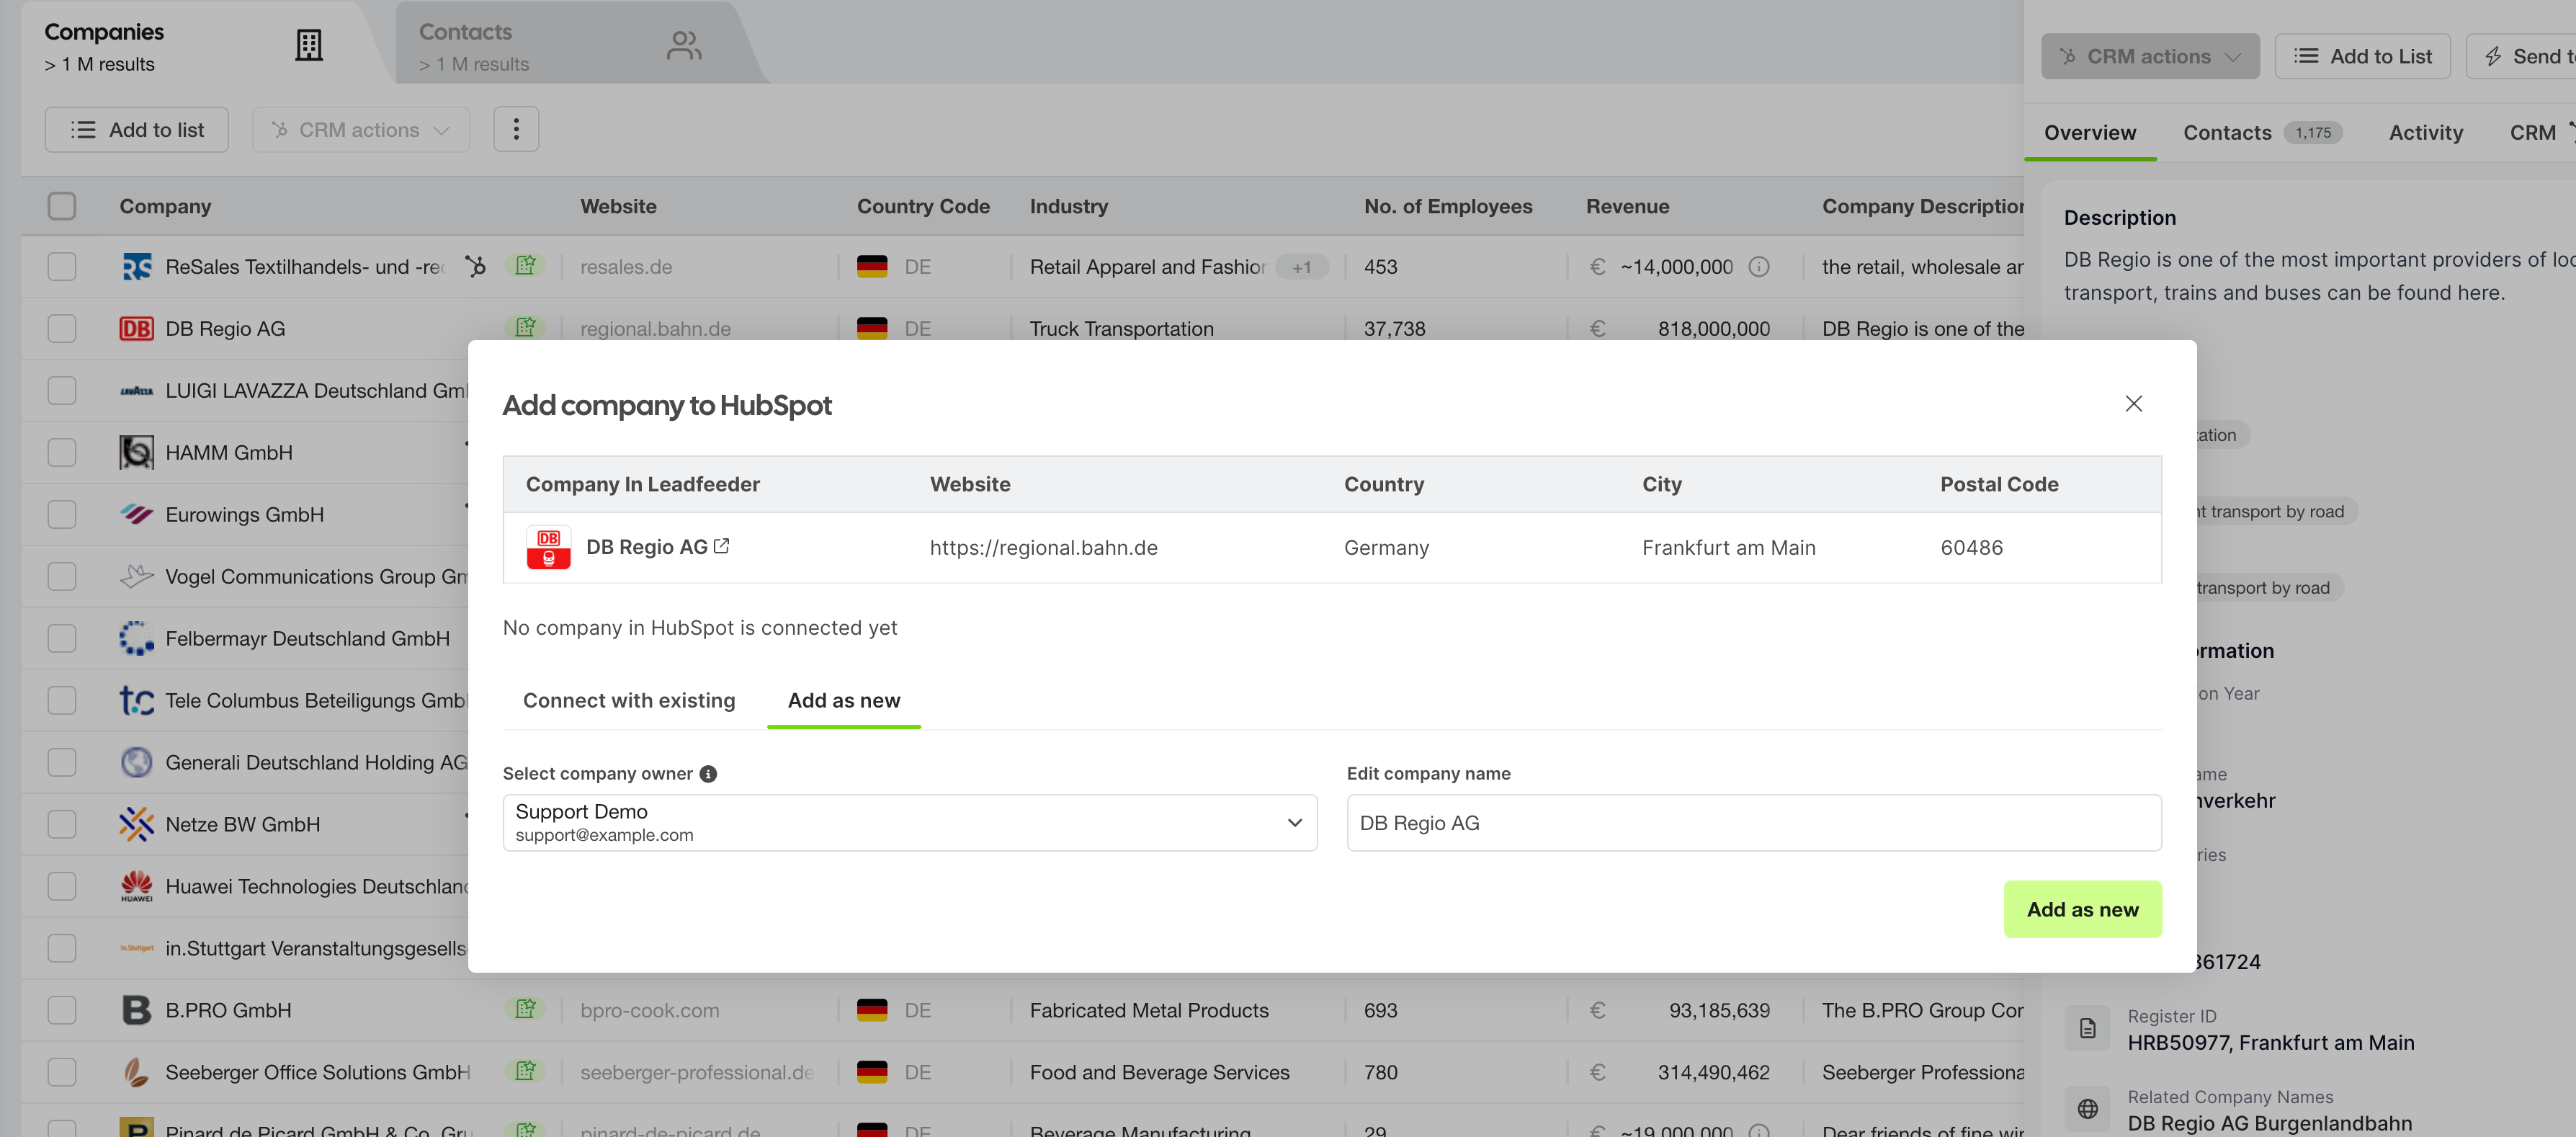Open the CRM actions dropdown in toolbar

click(x=360, y=129)
